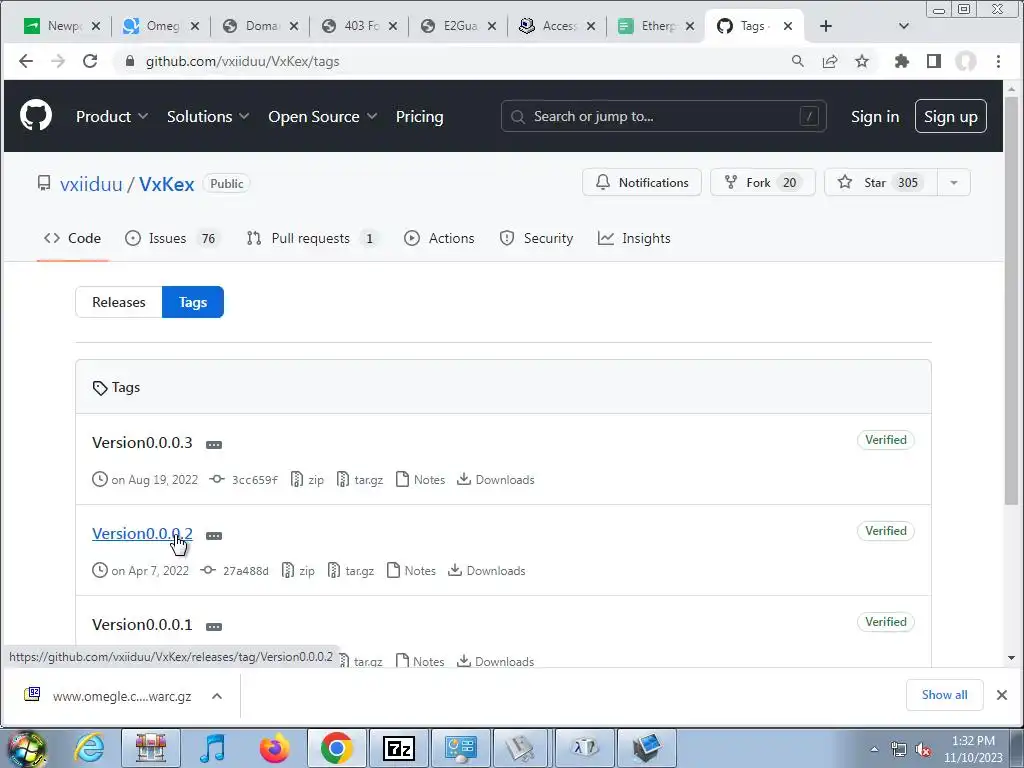1024x768 pixels.
Task: Open the Windows Start button
Action: (26, 748)
